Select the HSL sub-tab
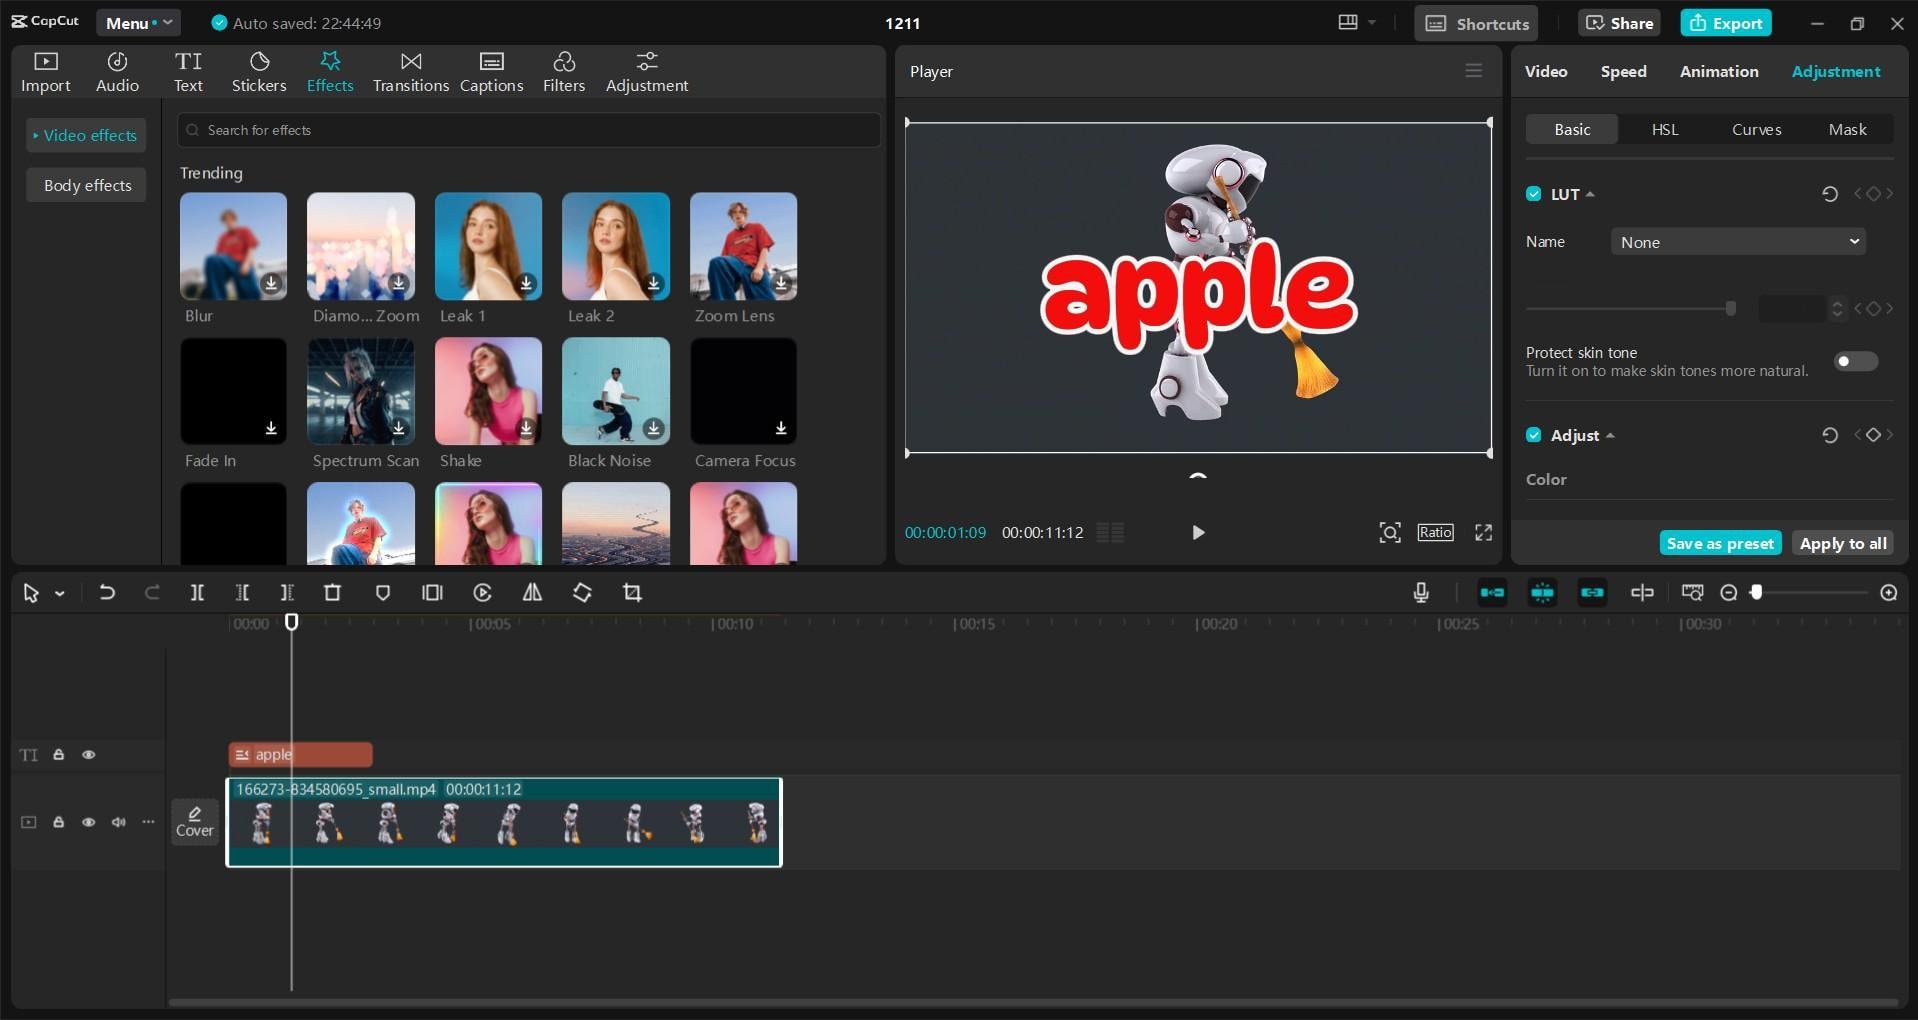The image size is (1918, 1020). [1665, 129]
